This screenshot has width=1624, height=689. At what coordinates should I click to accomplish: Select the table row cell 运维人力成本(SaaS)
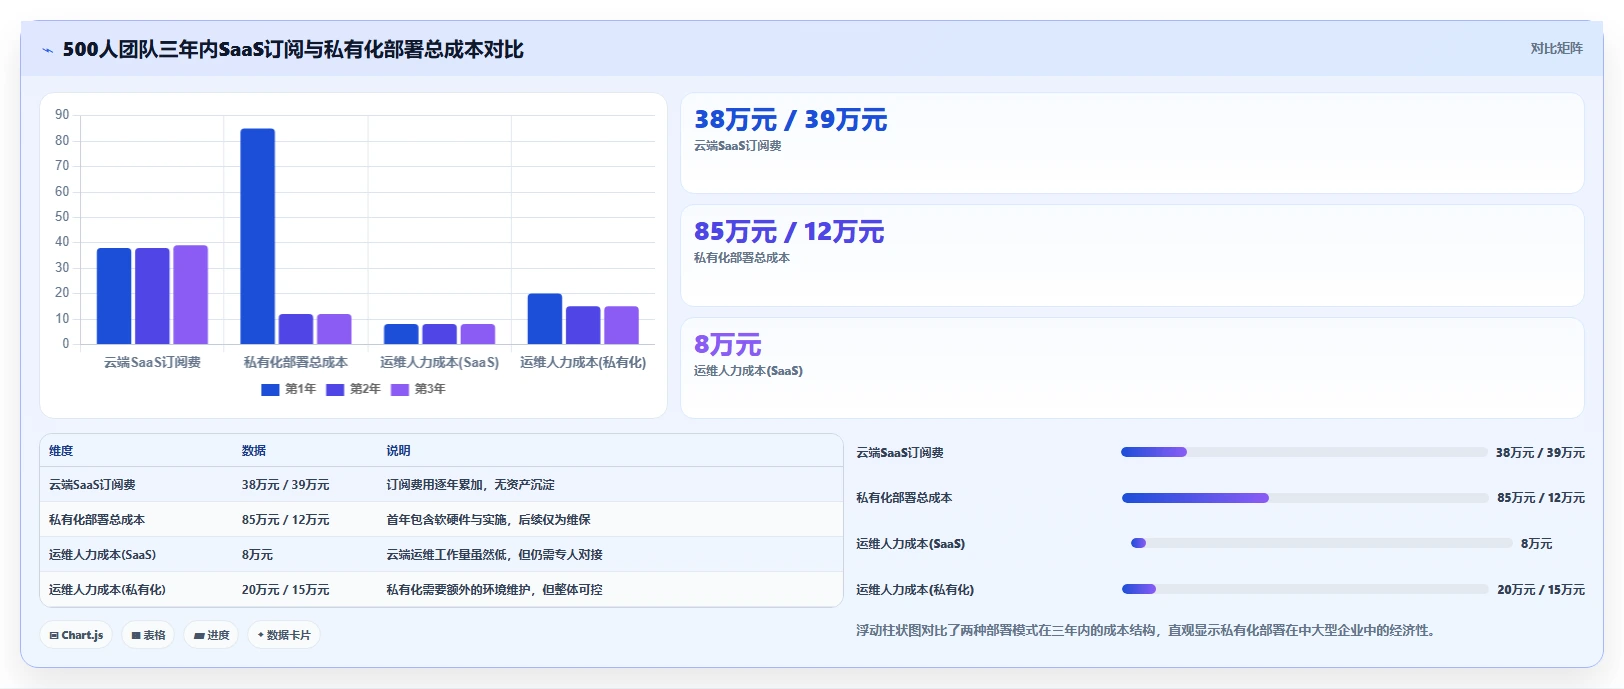coord(102,555)
